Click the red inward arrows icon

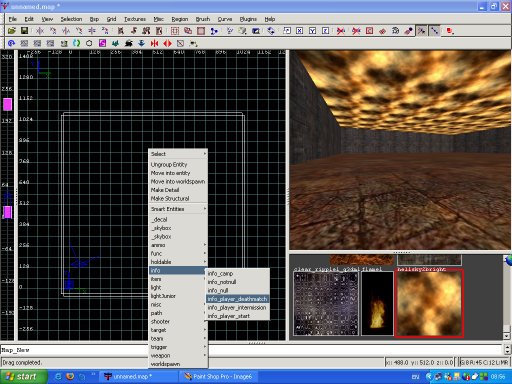point(154,43)
